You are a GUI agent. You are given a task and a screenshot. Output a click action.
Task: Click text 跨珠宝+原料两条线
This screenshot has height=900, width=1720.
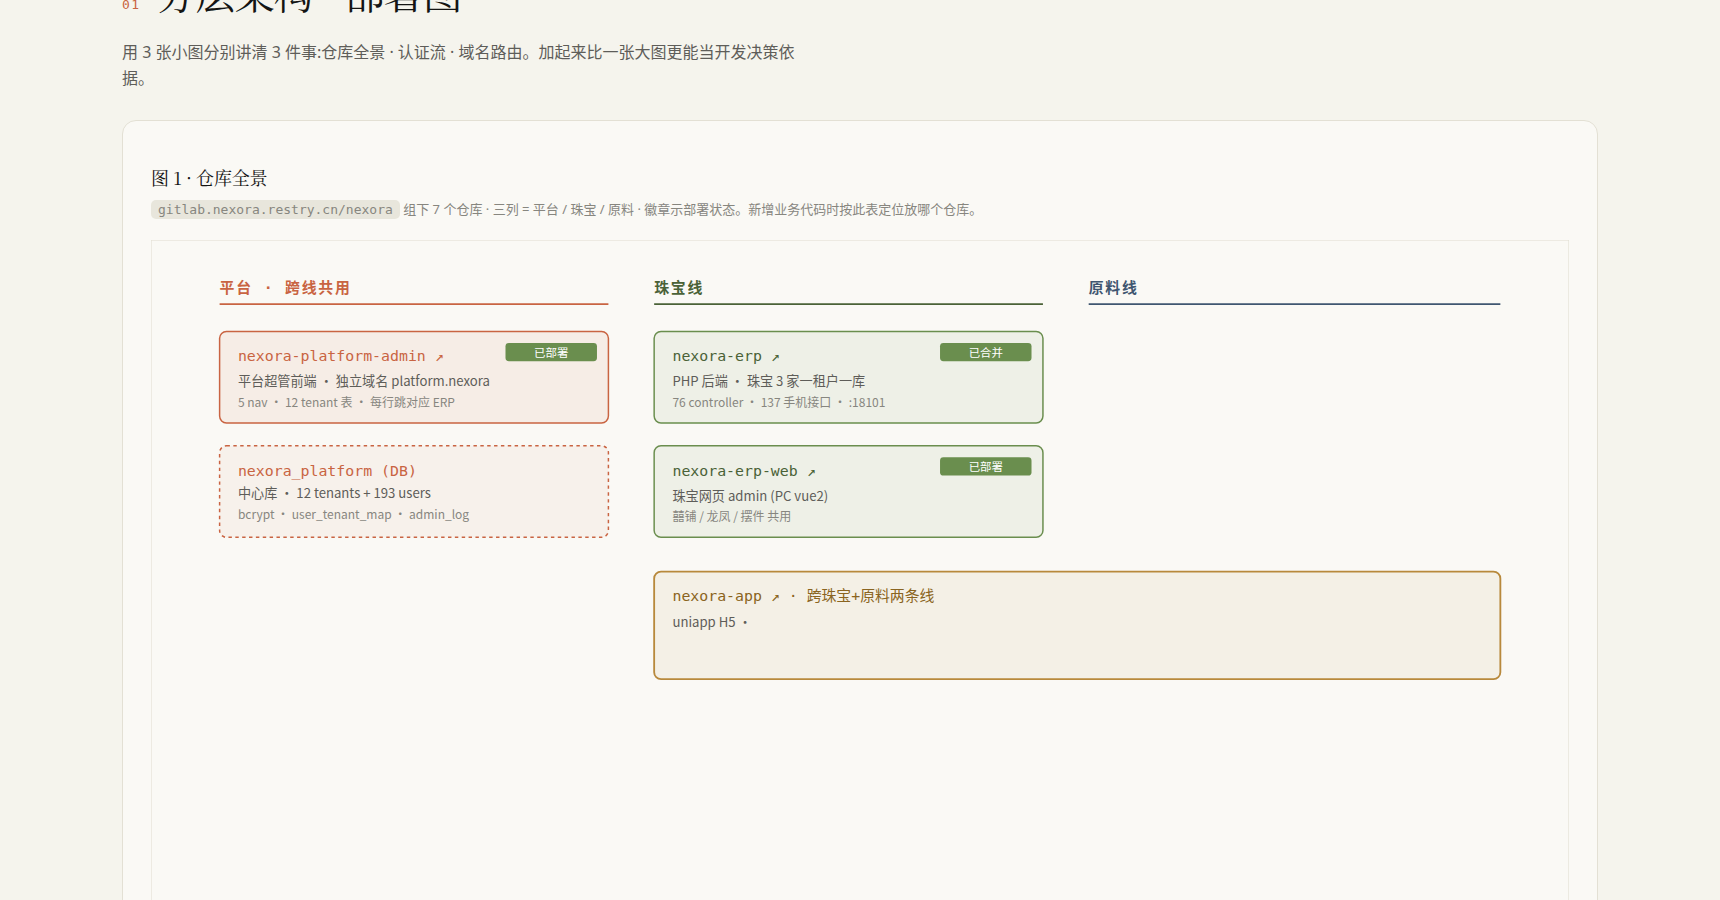(870, 596)
